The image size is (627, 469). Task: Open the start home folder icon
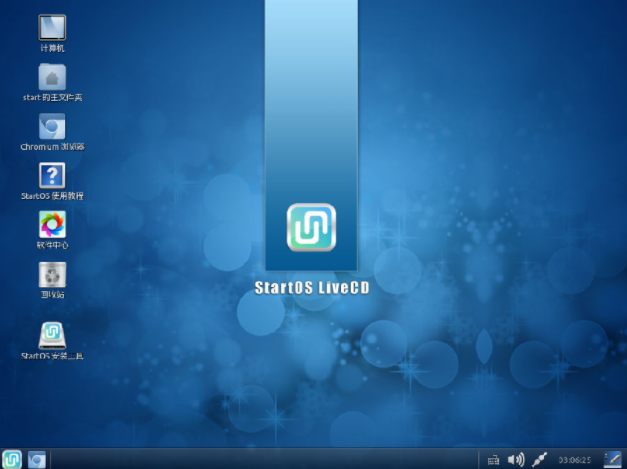(52, 77)
